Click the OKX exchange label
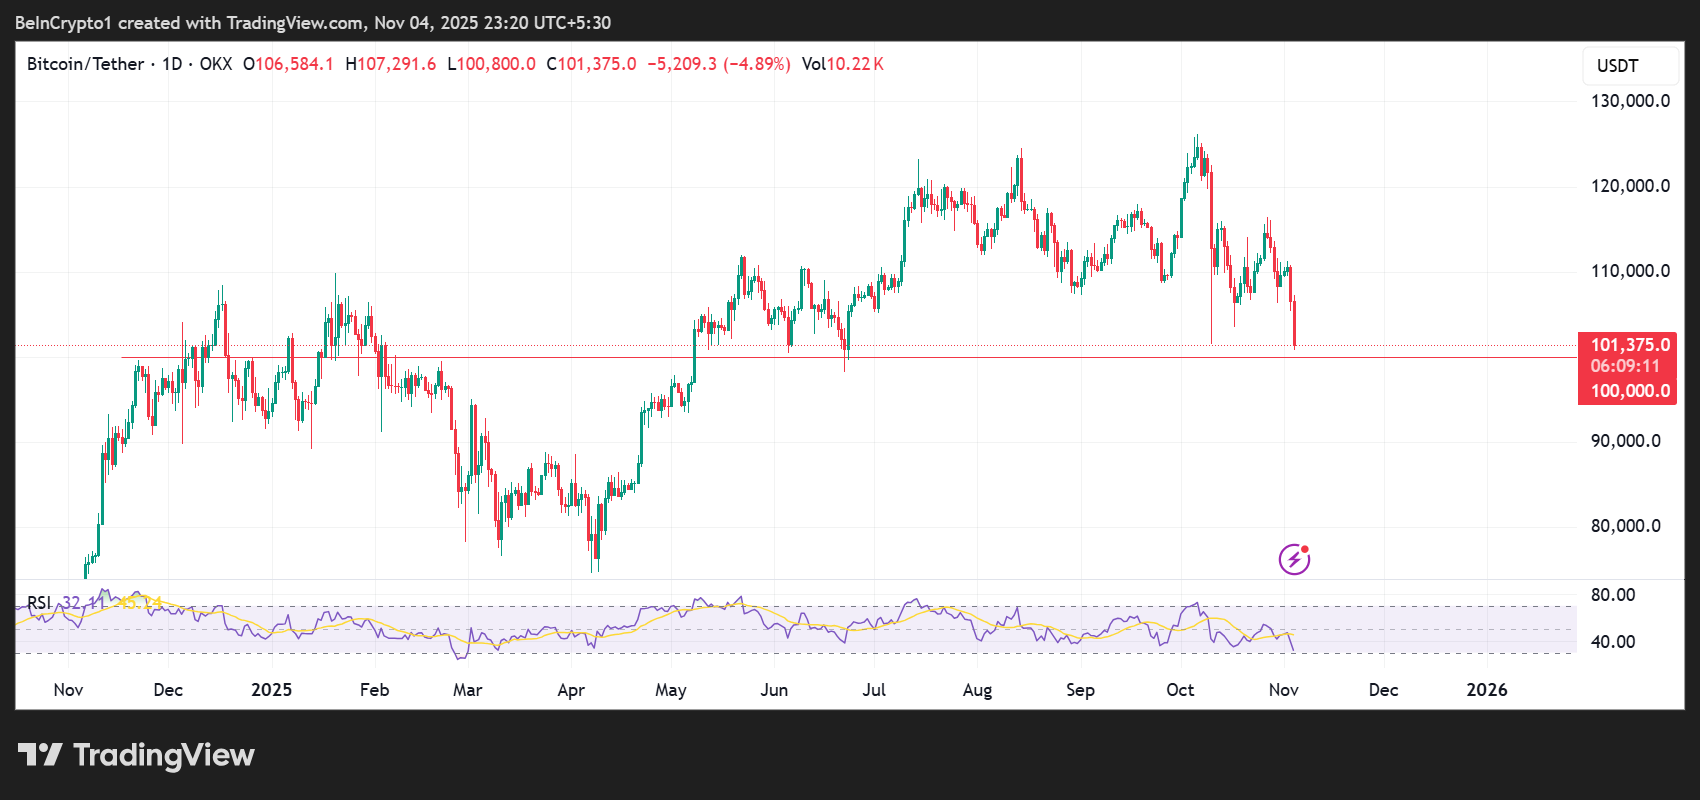 tap(215, 64)
